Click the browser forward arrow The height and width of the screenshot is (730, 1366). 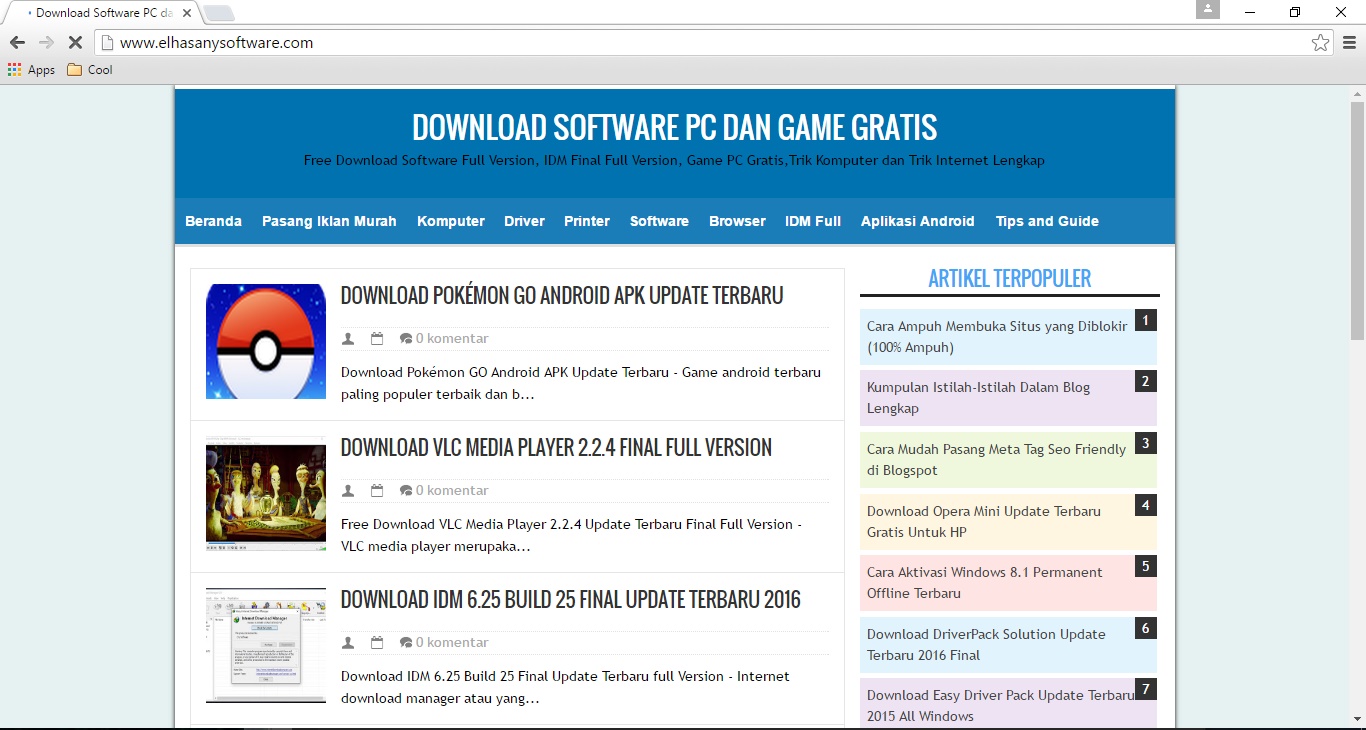[x=46, y=43]
